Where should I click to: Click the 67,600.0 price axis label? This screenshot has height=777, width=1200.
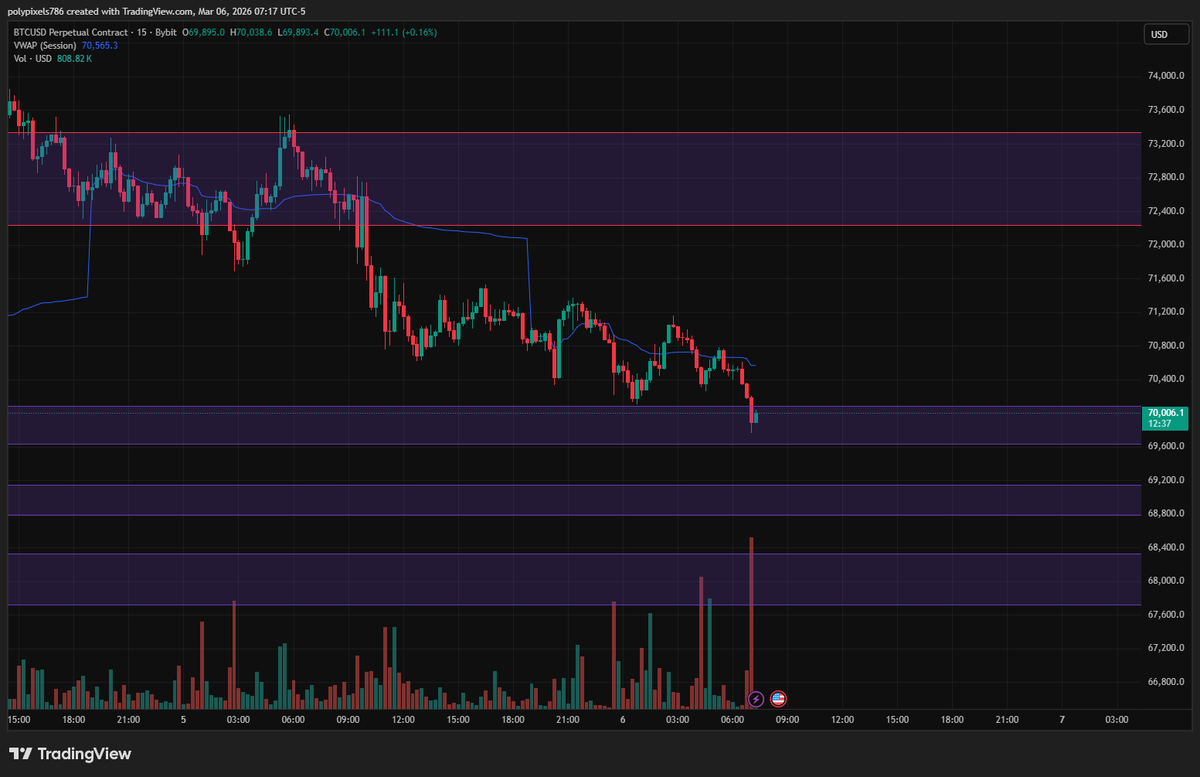[1167, 614]
